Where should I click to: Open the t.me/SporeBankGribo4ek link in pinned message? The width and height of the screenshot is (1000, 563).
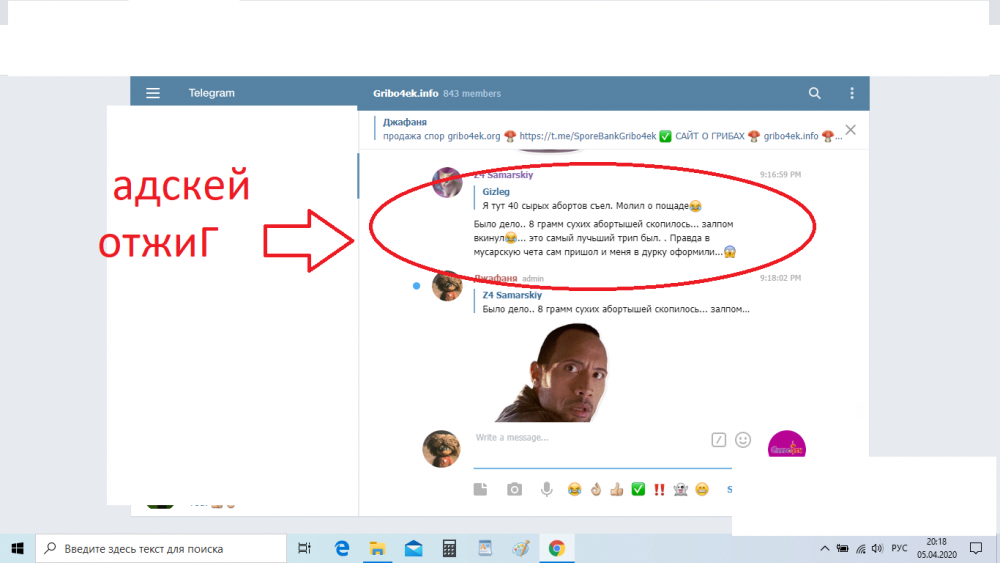tap(587, 136)
